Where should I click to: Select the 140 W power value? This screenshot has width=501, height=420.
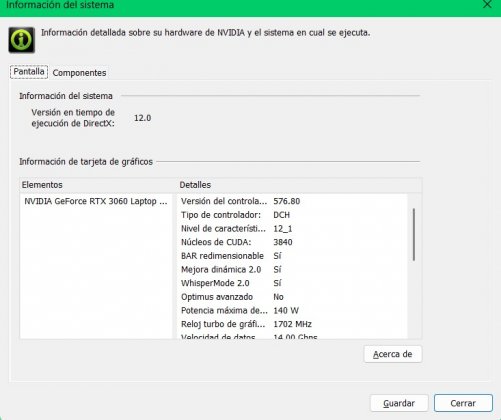pyautogui.click(x=286, y=311)
